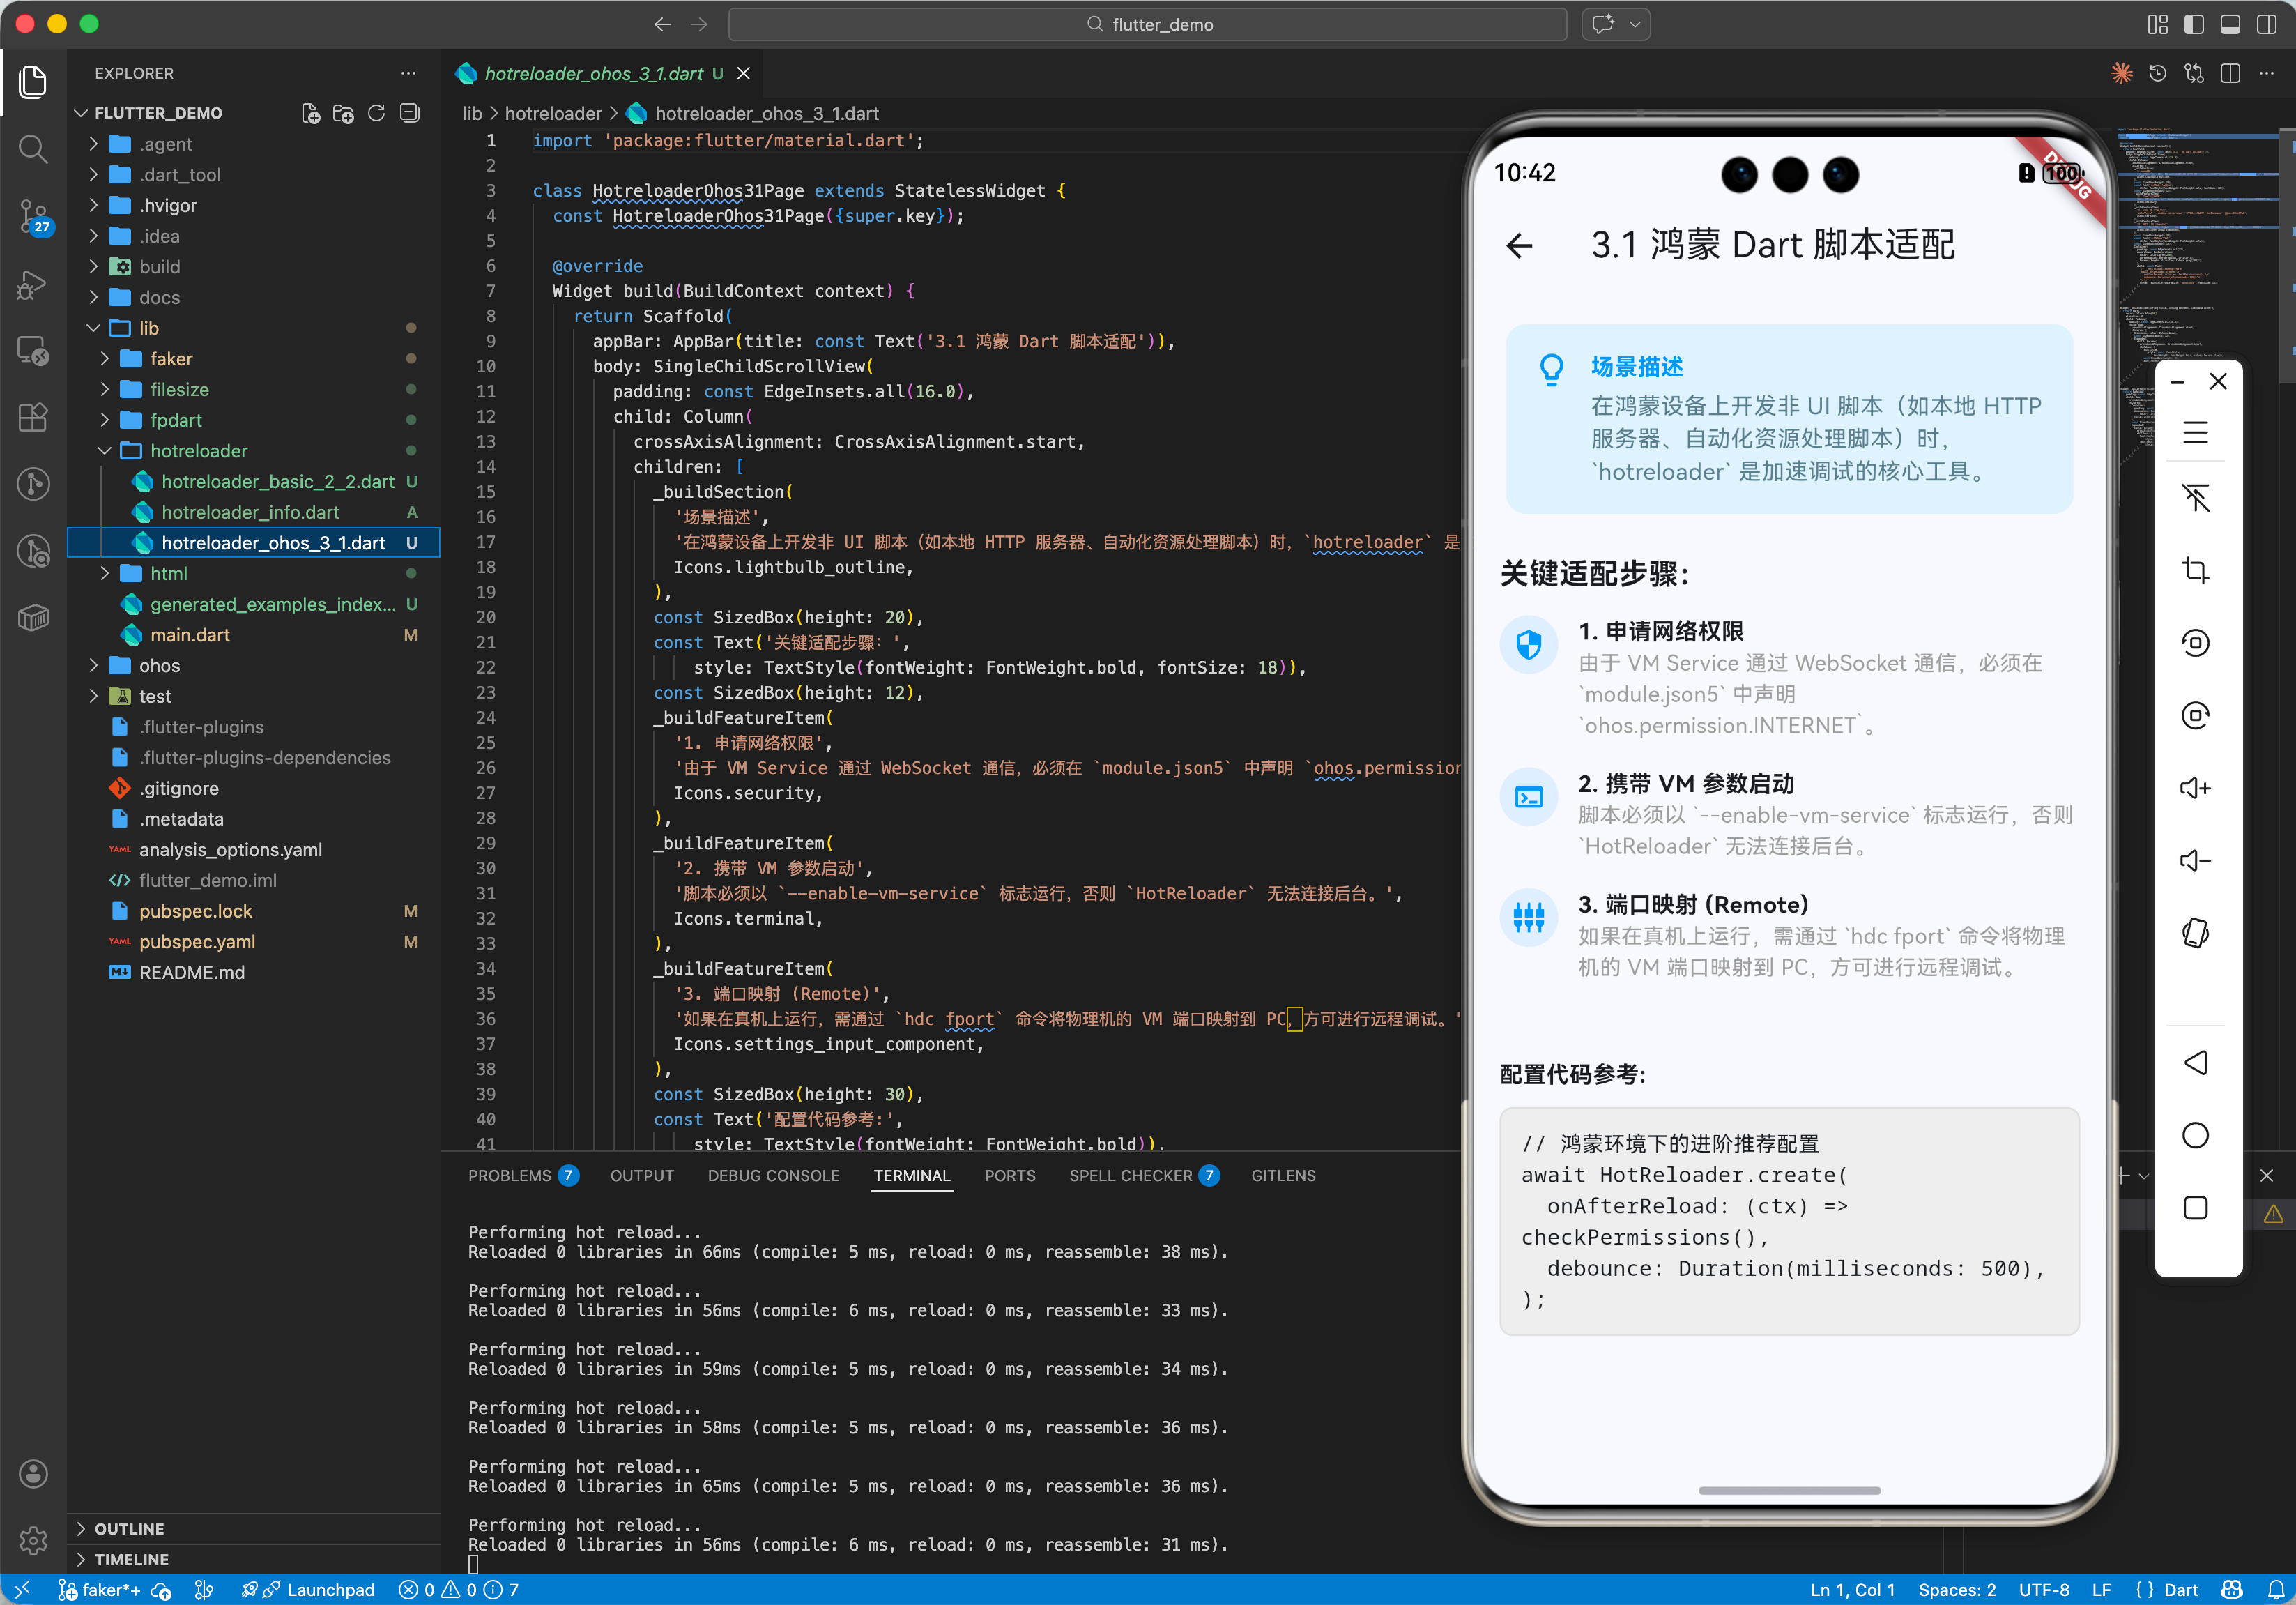The height and width of the screenshot is (1605, 2296).
Task: Refresh the Explorer file tree
Action: tap(376, 113)
